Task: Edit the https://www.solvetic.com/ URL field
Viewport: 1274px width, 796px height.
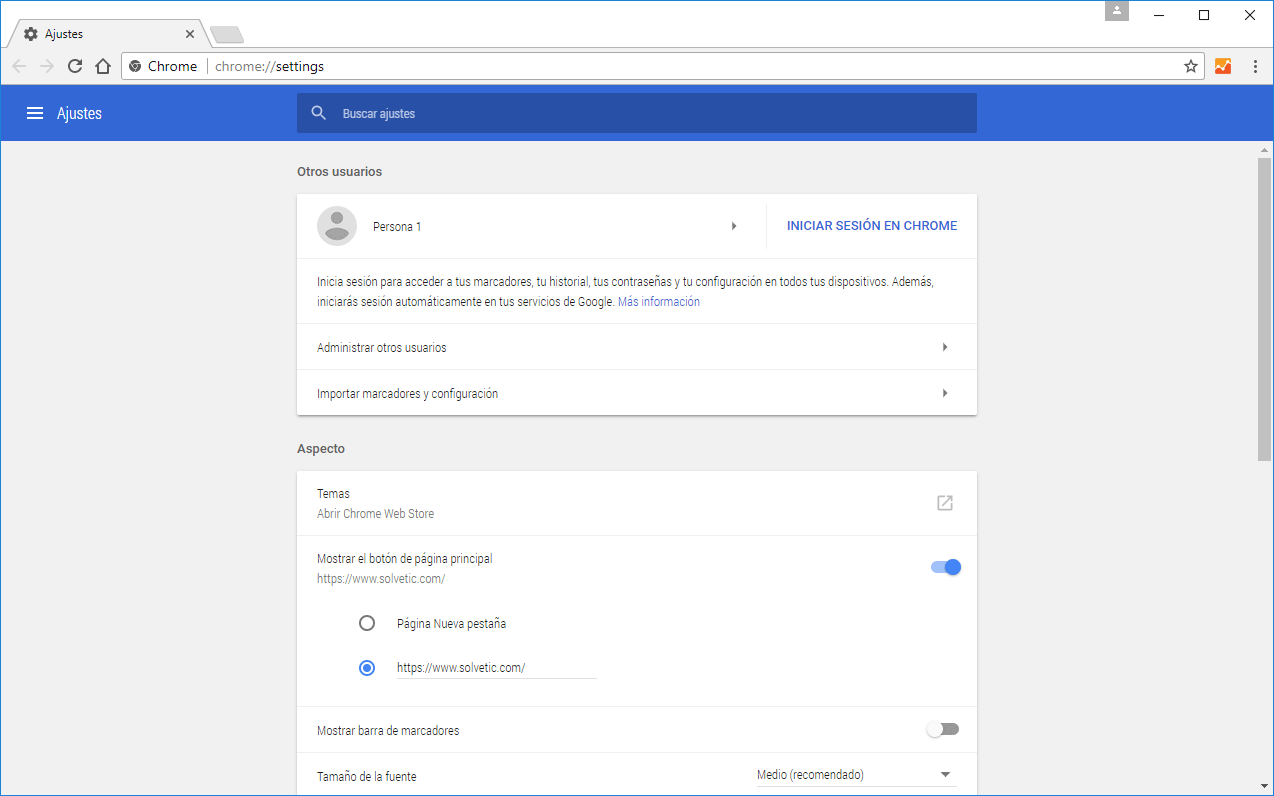Action: (x=496, y=668)
